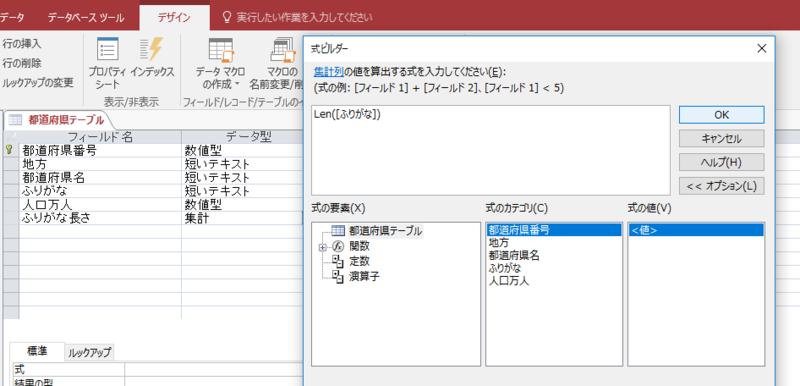Image resolution: width=800 pixels, height=386 pixels.
Task: Select the 都道府県名 field name cell
Action: [100, 177]
